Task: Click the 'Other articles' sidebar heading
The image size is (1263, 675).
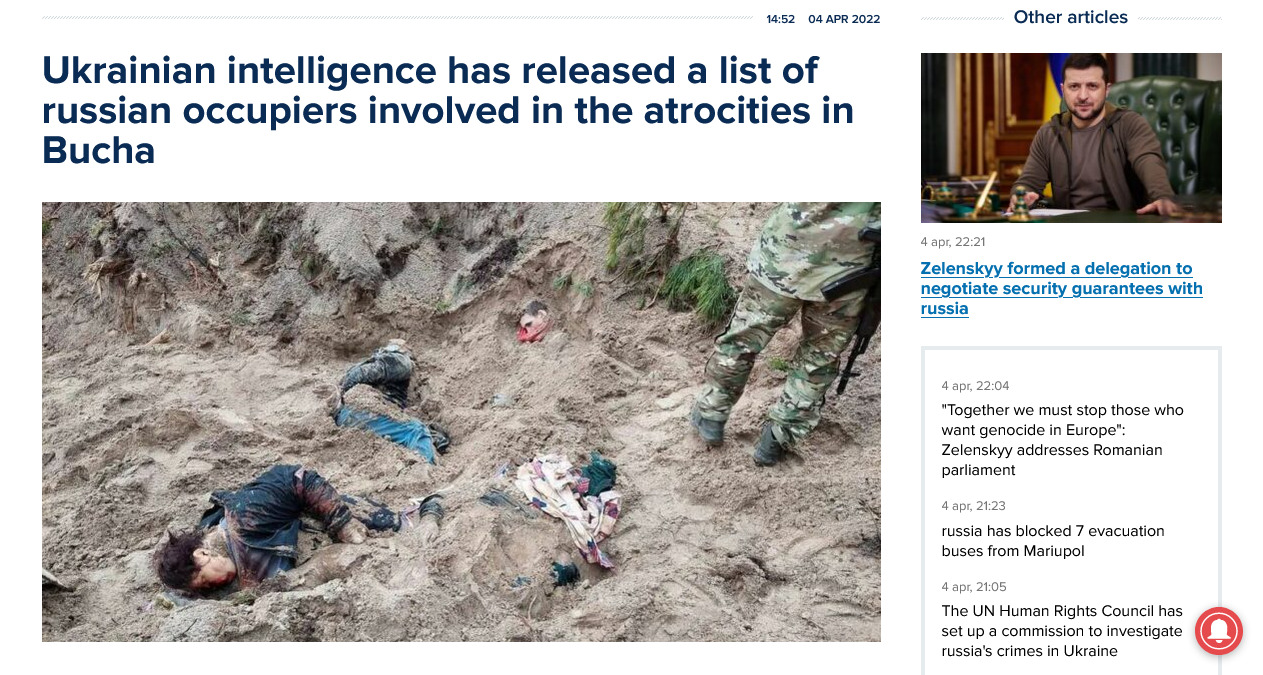Action: [x=1070, y=17]
